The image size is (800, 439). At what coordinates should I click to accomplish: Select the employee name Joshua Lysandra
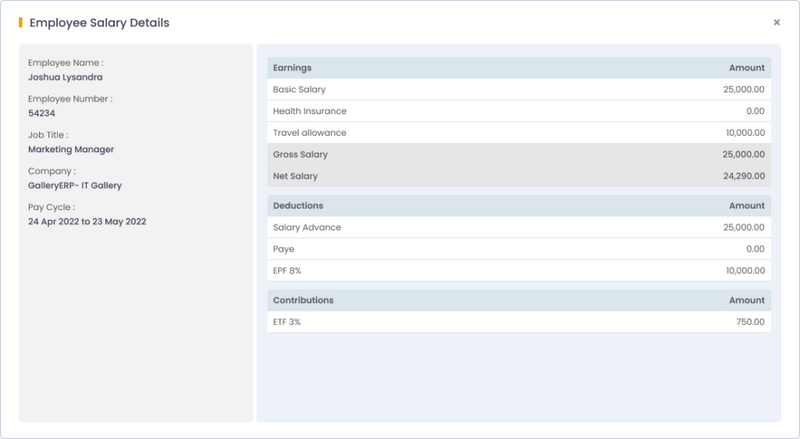point(66,76)
